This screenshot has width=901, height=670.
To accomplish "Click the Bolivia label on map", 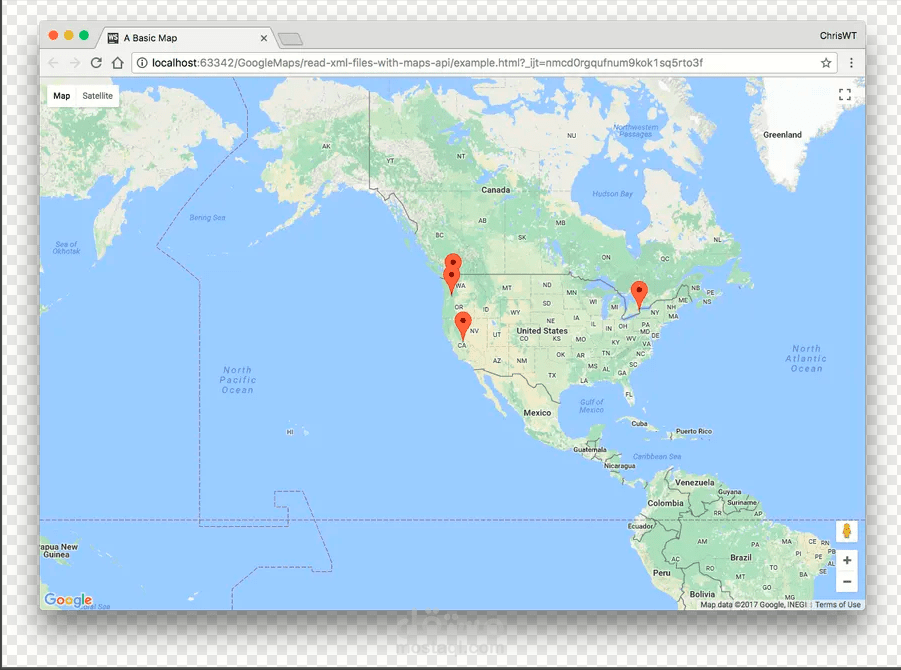I will [702, 594].
